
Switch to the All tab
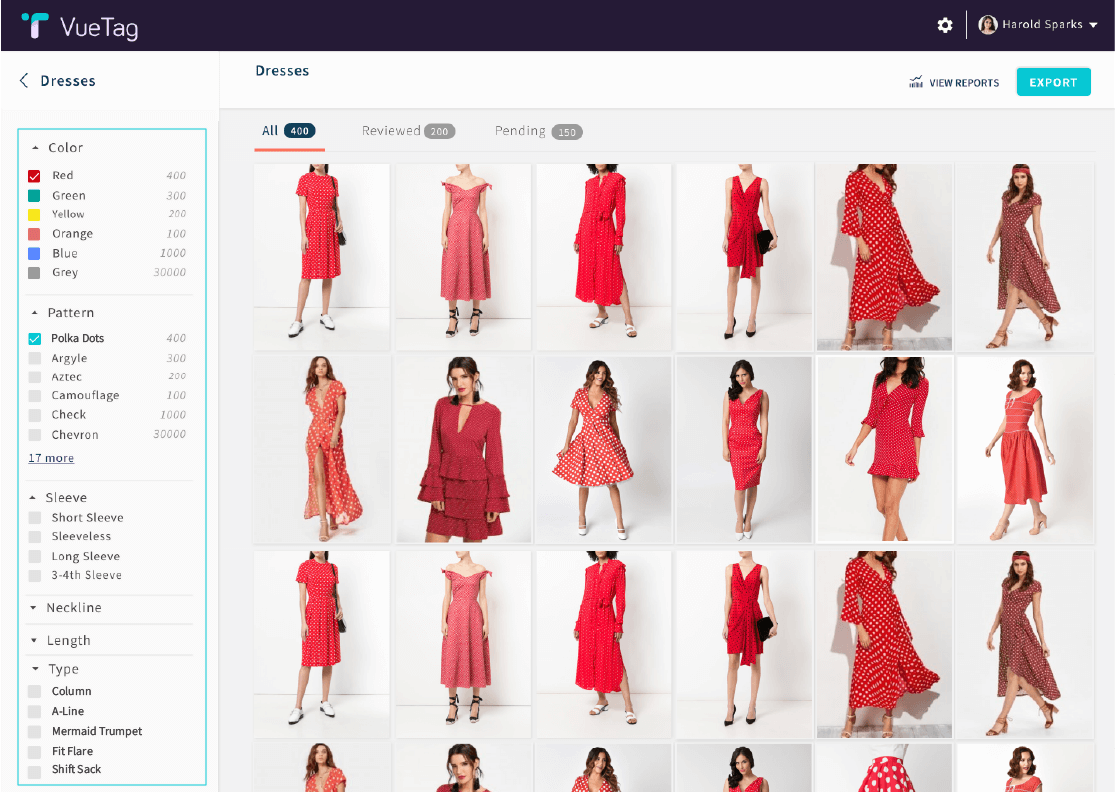pyautogui.click(x=289, y=131)
